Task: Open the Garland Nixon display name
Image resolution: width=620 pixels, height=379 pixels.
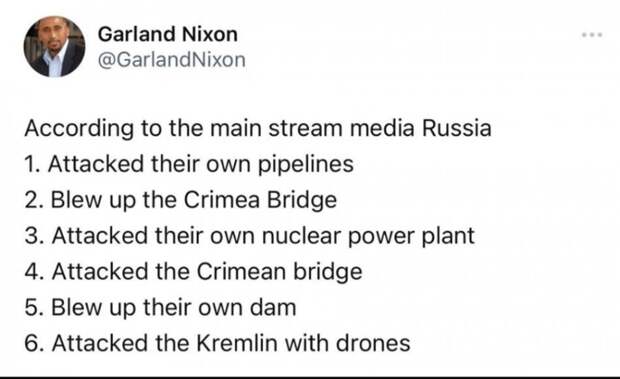Action: coord(168,34)
